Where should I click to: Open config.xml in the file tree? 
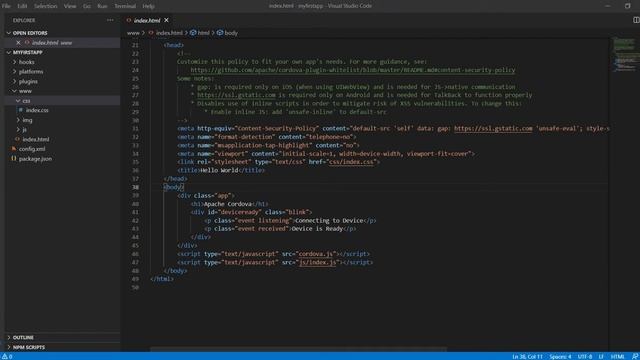click(32, 149)
